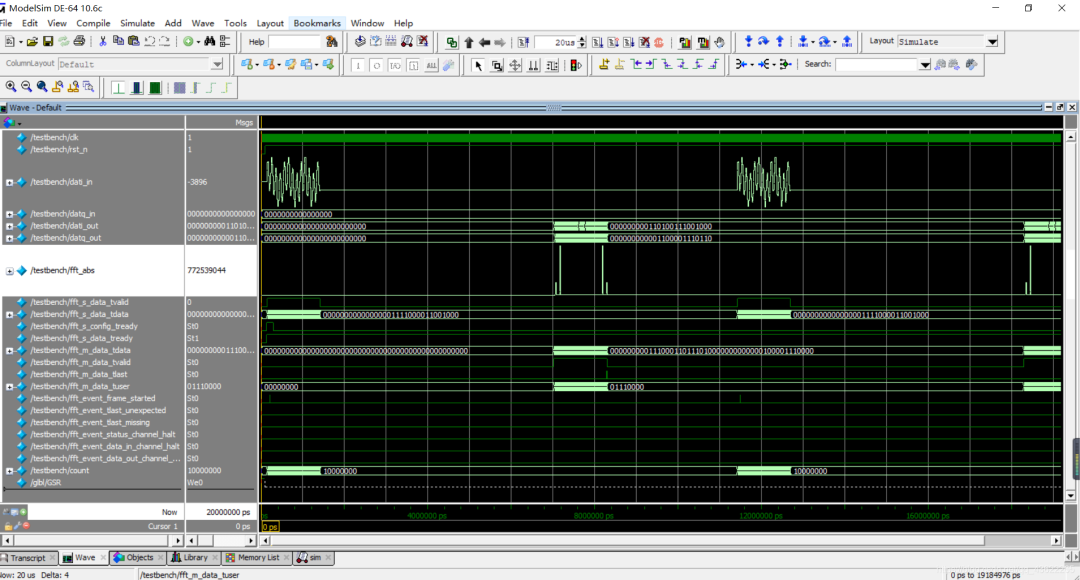Click the Zoom Out magnifier icon

point(26,87)
